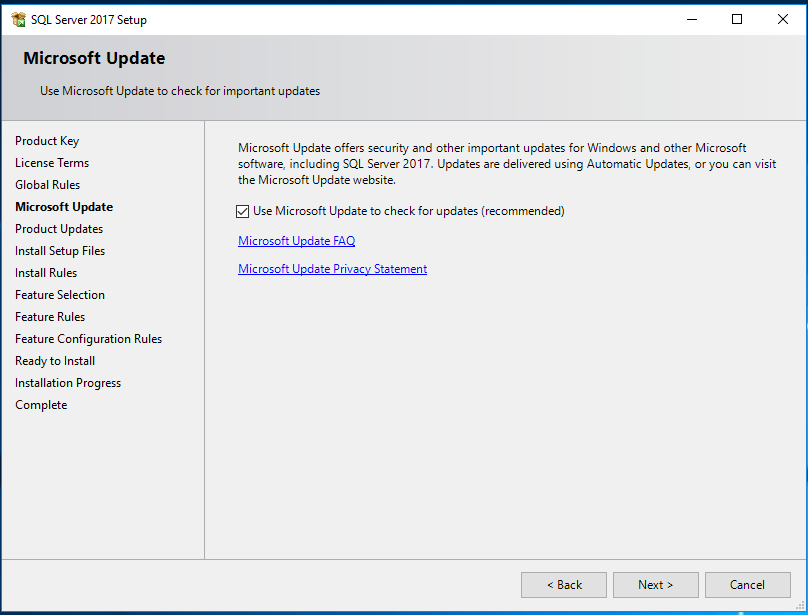Open the Microsoft Update FAQ link
The image size is (808, 615).
pos(296,241)
